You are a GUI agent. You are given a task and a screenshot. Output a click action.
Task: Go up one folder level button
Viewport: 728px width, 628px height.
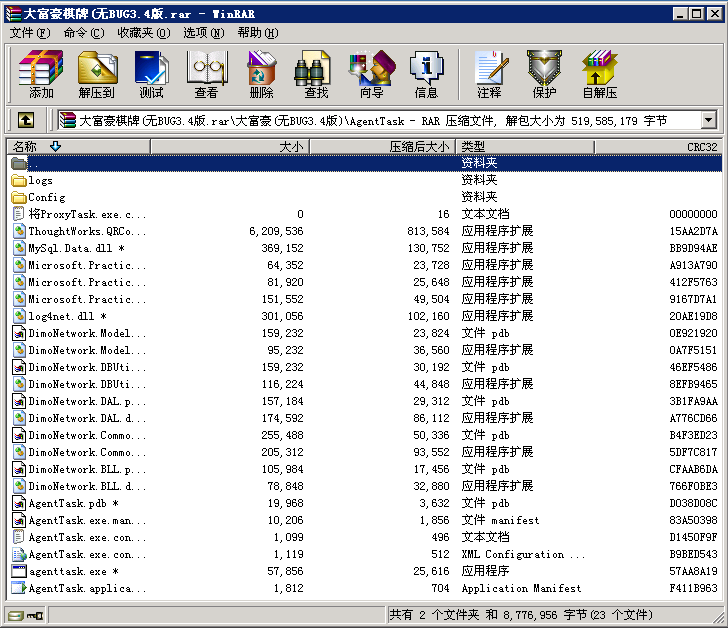(26, 121)
